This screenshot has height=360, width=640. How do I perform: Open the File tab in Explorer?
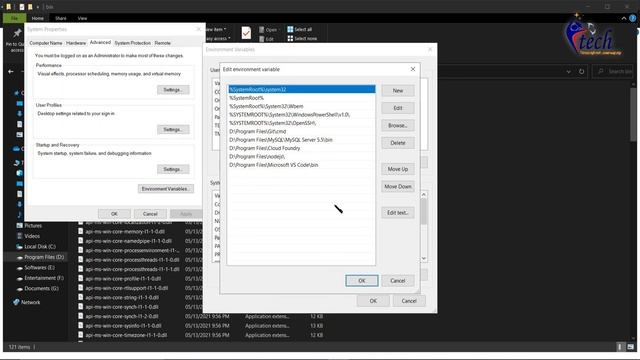[14, 18]
